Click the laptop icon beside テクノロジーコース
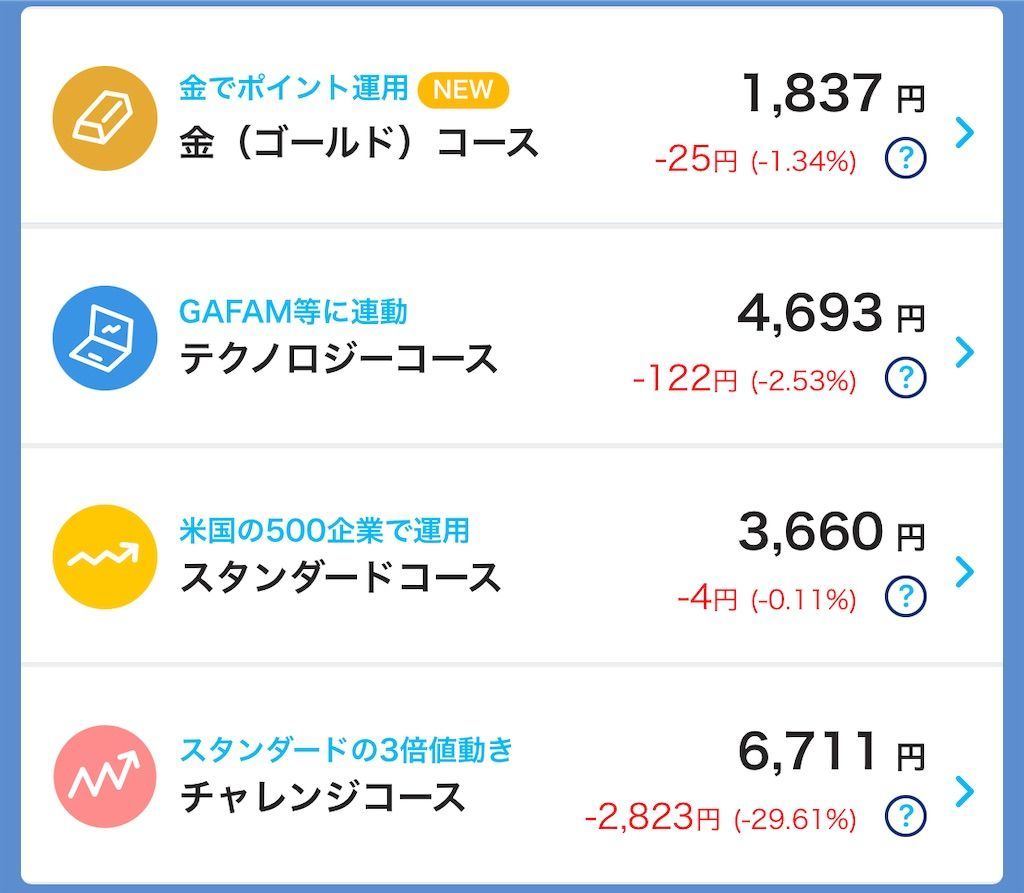This screenshot has width=1024, height=893. click(x=106, y=337)
